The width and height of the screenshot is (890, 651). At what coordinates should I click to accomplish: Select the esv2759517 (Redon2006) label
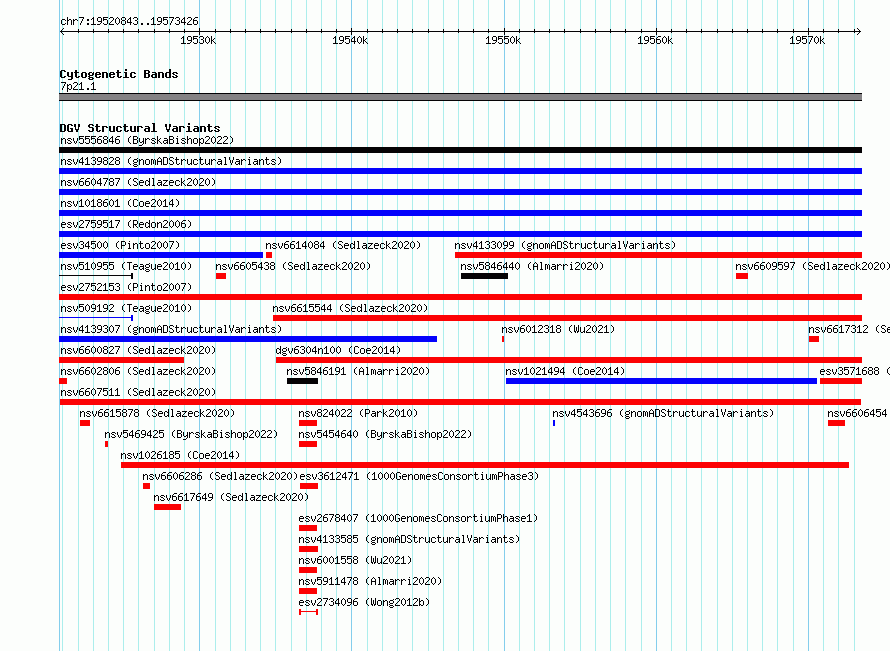coord(126,224)
